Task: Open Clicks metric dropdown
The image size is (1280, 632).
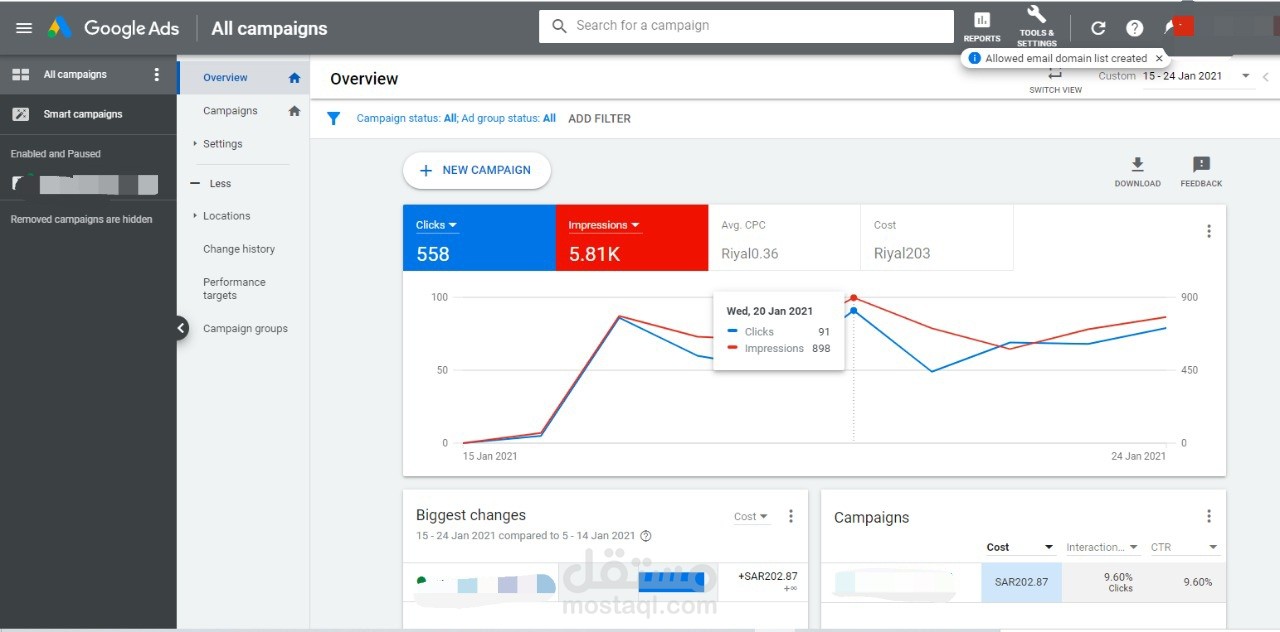Action: [x=436, y=225]
